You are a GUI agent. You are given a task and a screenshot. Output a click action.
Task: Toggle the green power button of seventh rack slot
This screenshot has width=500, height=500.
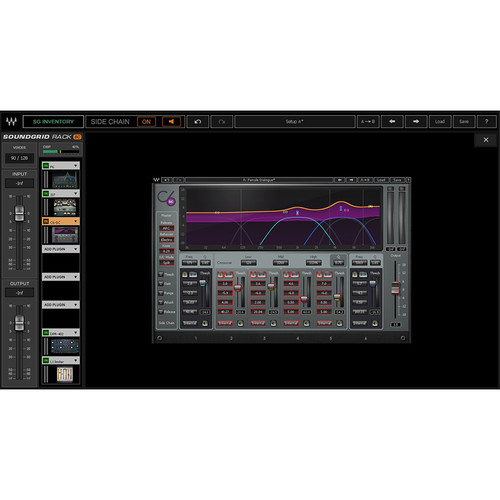click(x=46, y=333)
